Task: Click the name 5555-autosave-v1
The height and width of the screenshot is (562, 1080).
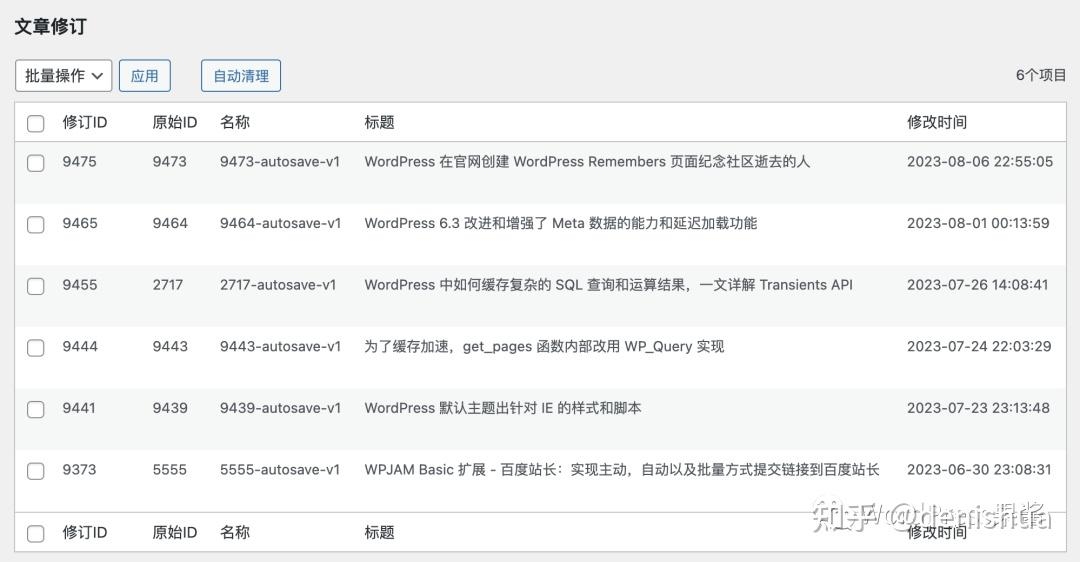Action: point(280,470)
